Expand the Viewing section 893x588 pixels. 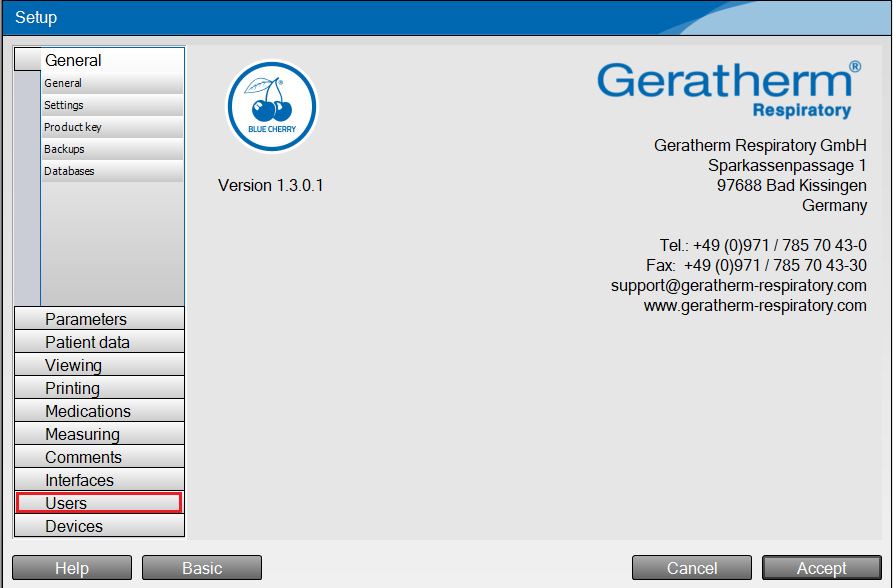[x=99, y=365]
